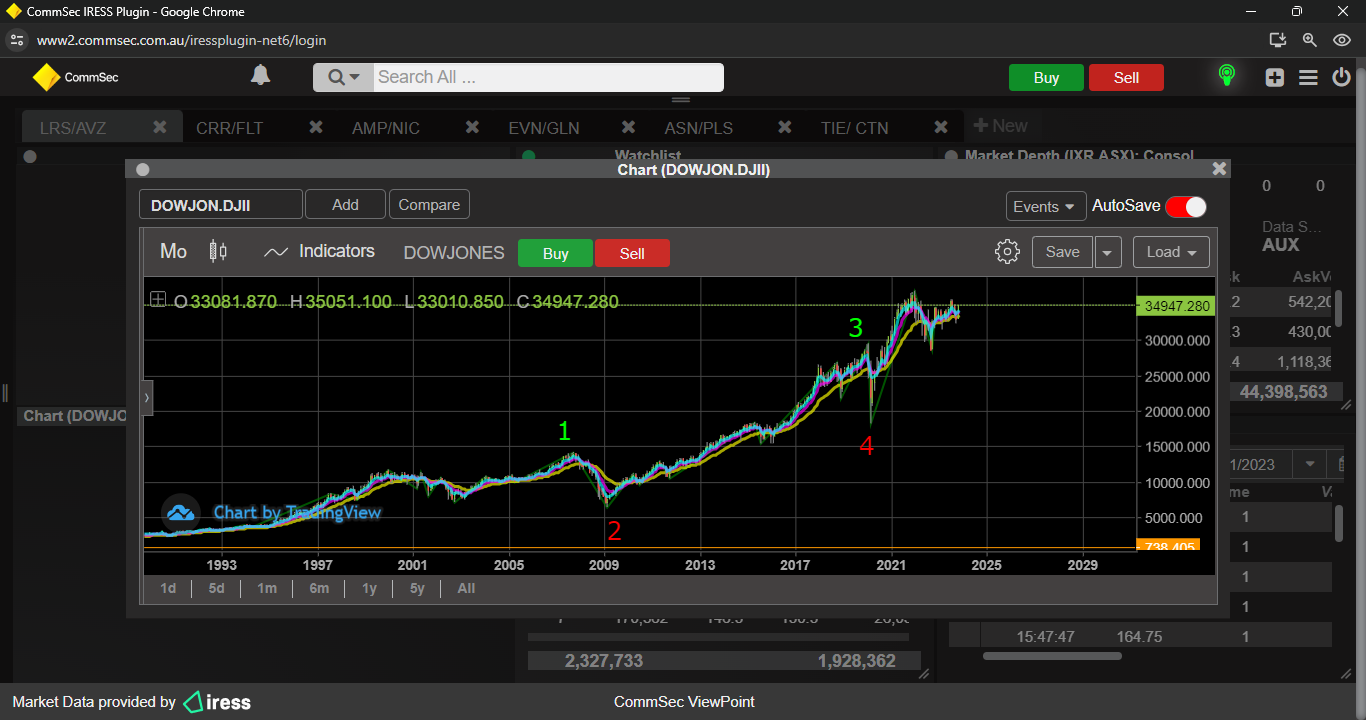Viewport: 1366px width, 720px height.
Task: Click the red Sell button in top bar
Action: point(1126,78)
